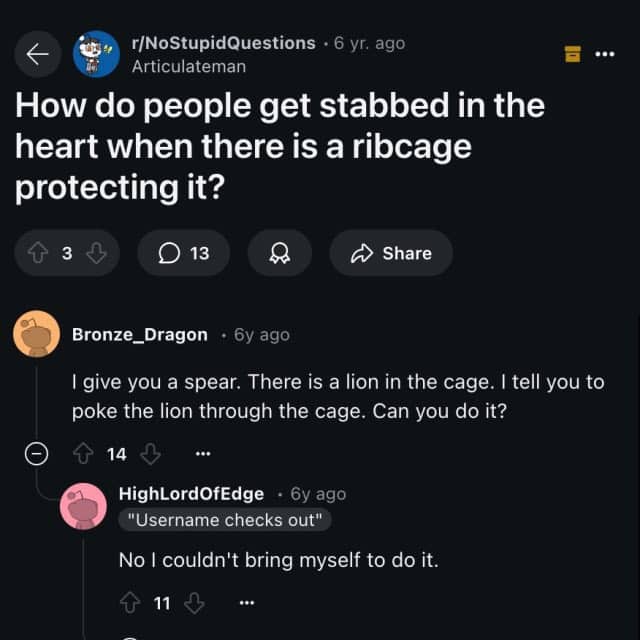This screenshot has height=640, width=640.
Task: Share the post
Action: pyautogui.click(x=391, y=253)
